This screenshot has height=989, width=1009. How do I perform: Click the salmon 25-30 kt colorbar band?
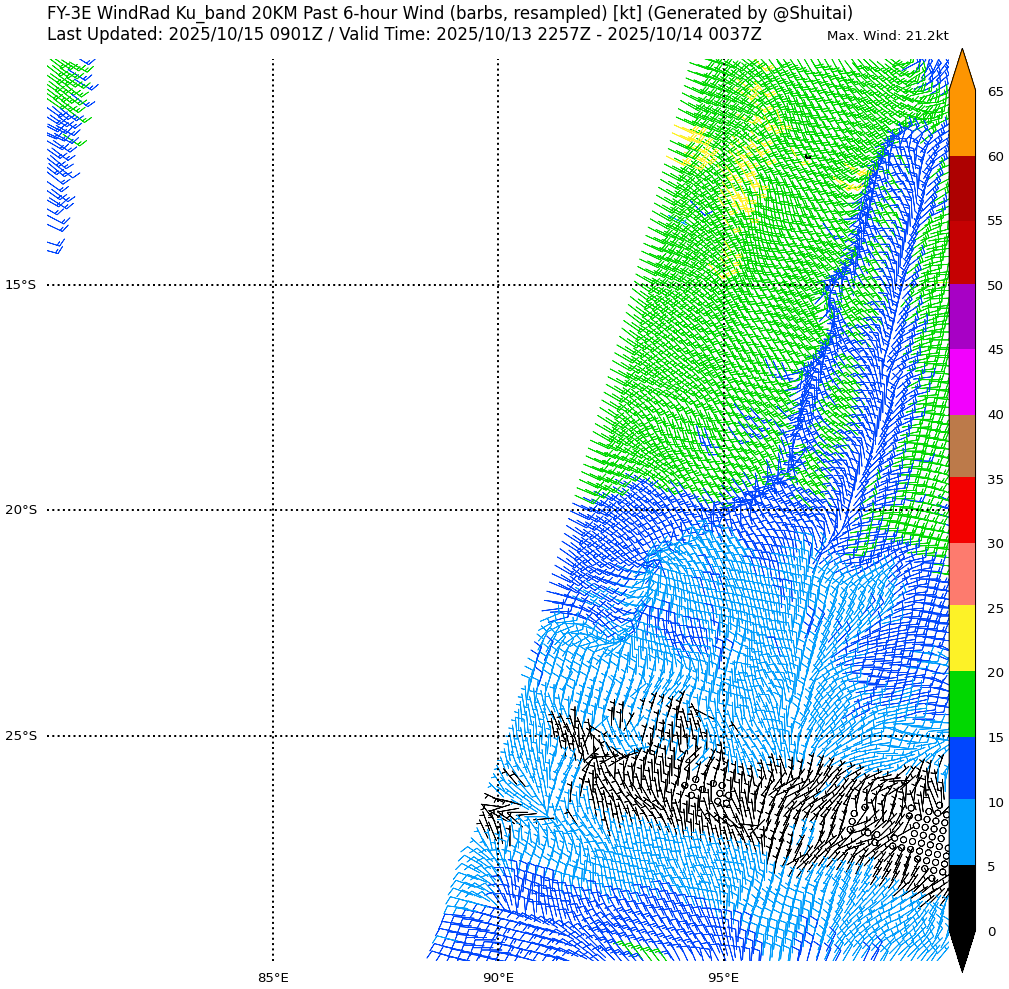coord(961,575)
